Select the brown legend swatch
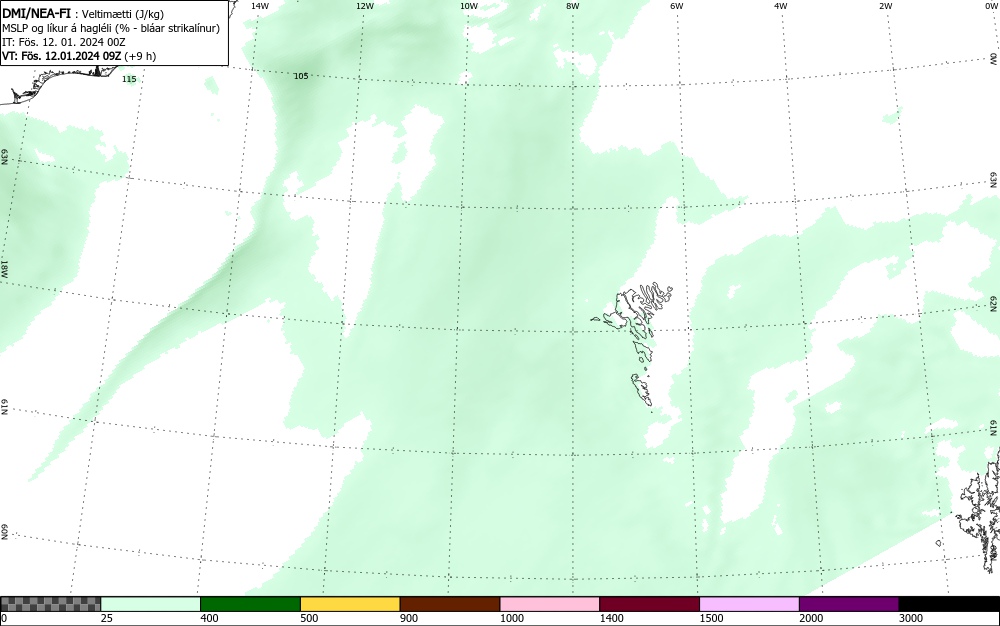Image resolution: width=1000 pixels, height=626 pixels. click(450, 604)
